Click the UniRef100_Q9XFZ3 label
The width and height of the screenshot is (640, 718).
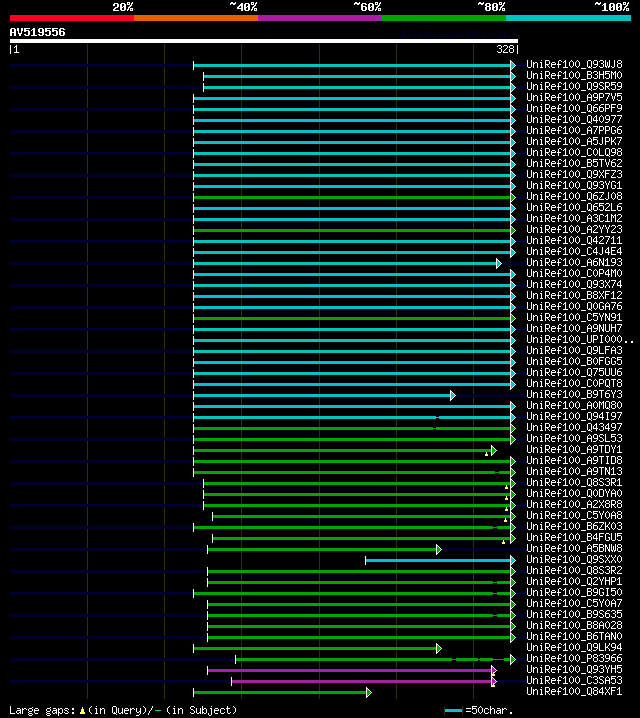[574, 174]
